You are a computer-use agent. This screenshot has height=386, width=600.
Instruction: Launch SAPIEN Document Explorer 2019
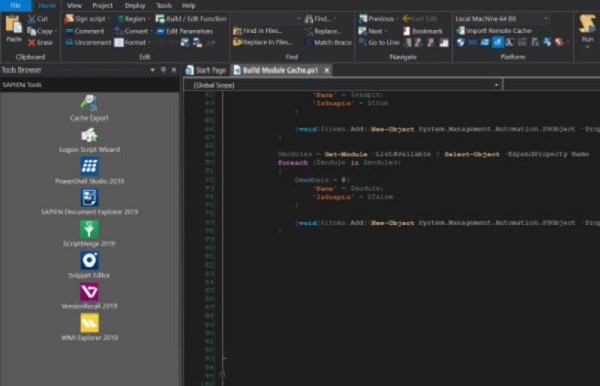click(x=89, y=202)
